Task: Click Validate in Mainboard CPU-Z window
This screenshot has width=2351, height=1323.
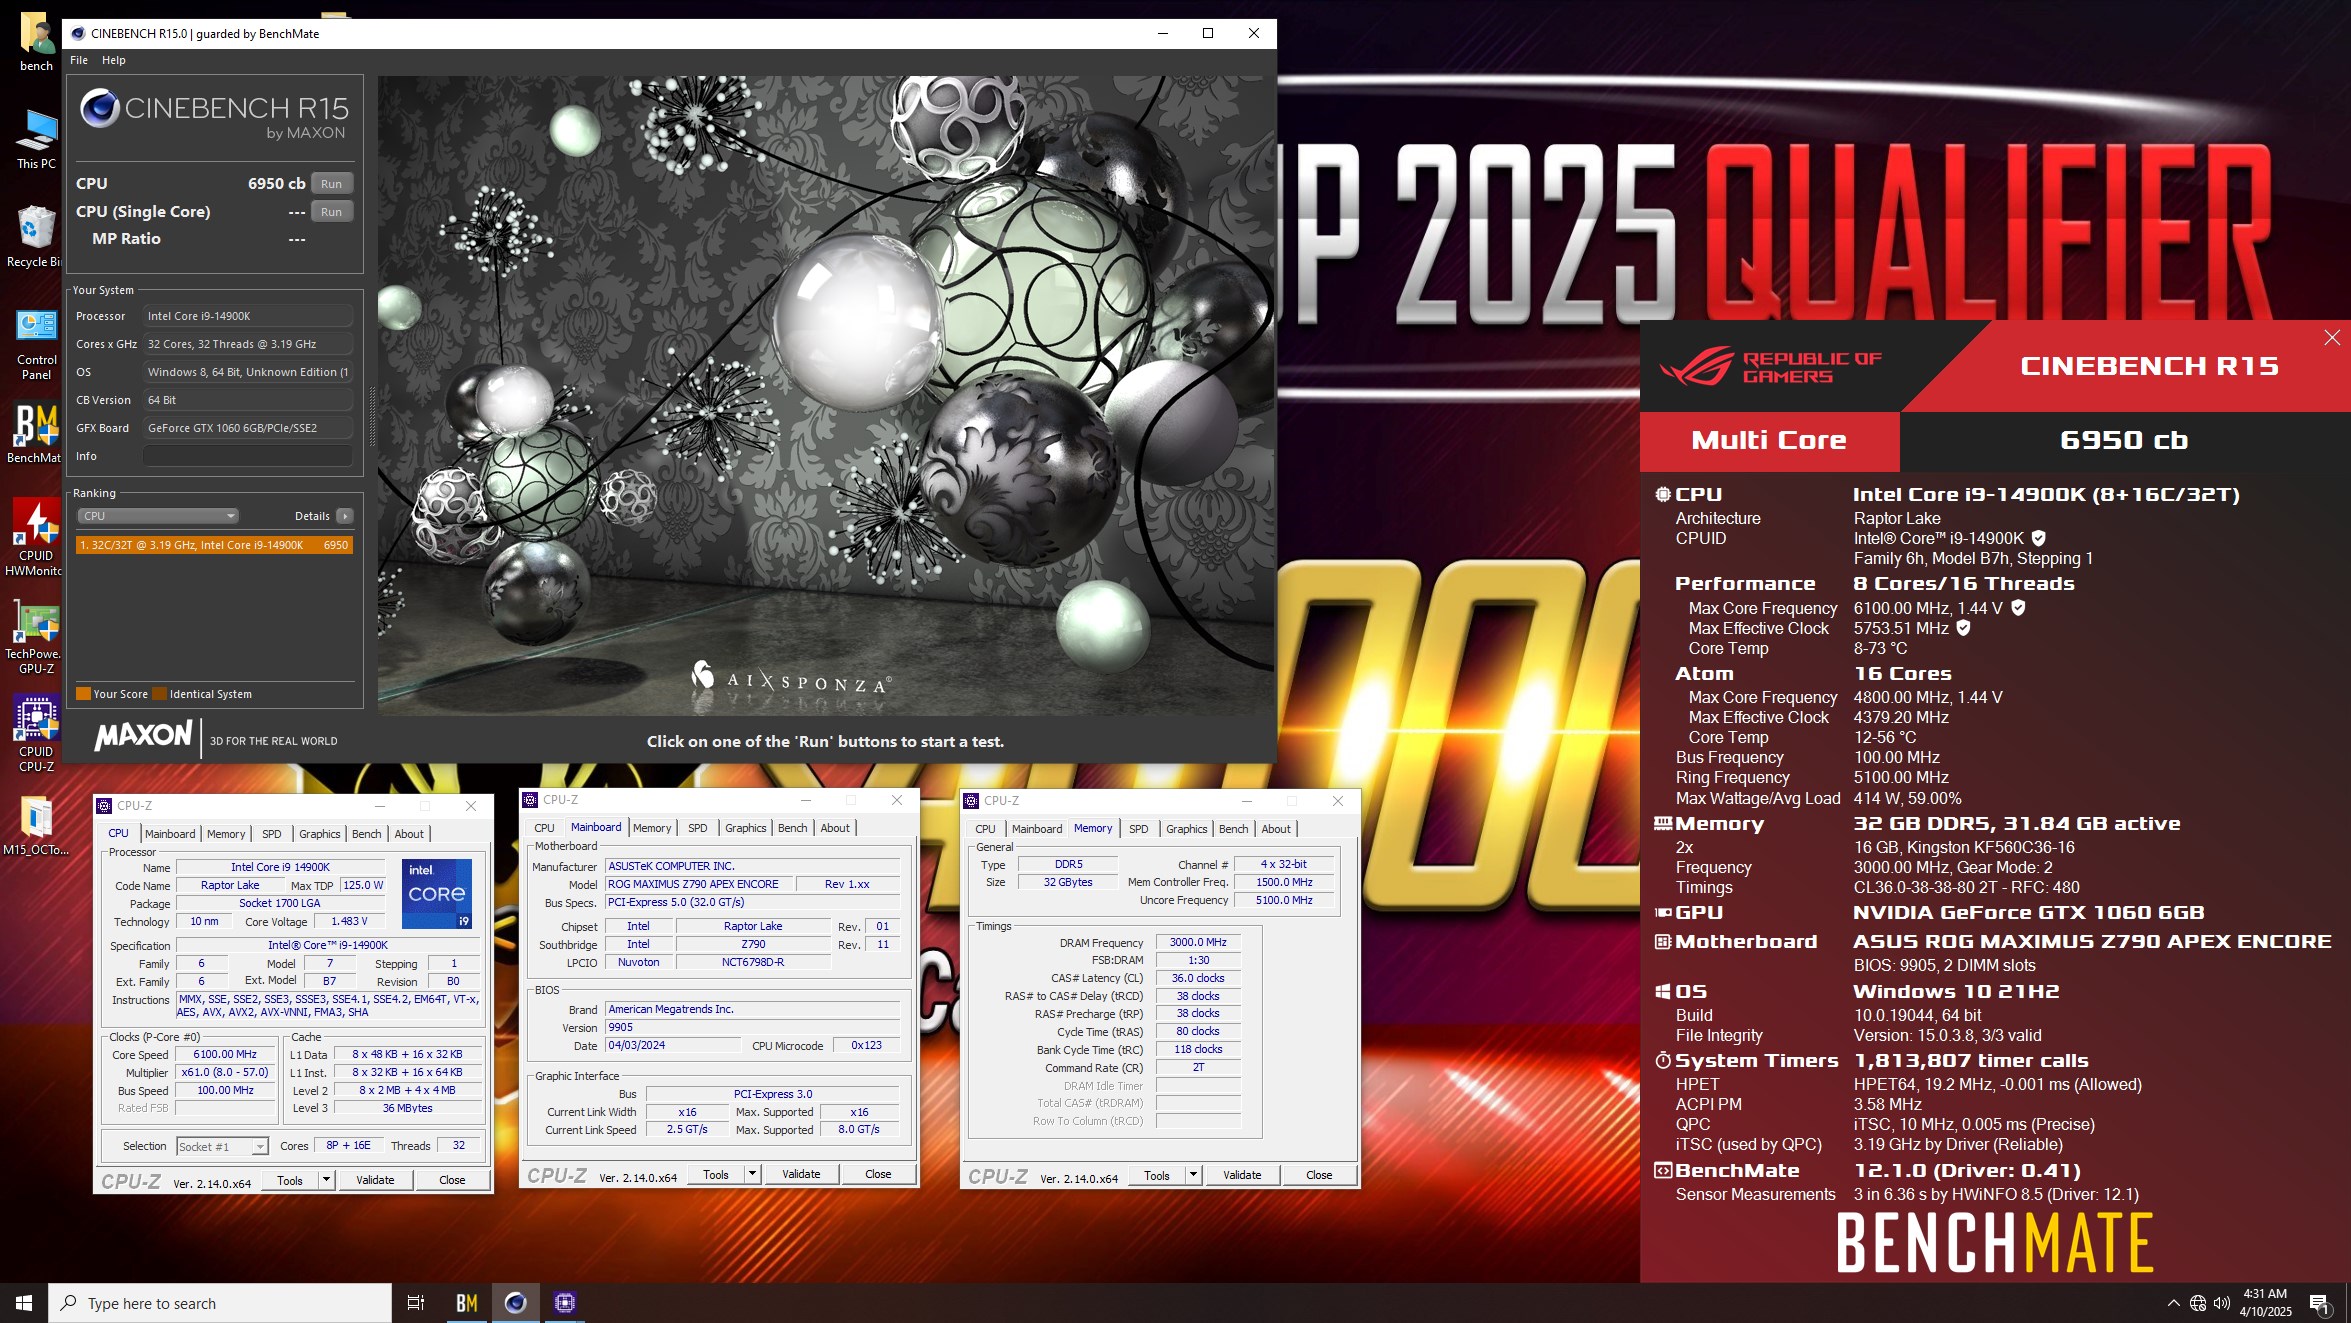Action: point(801,1174)
